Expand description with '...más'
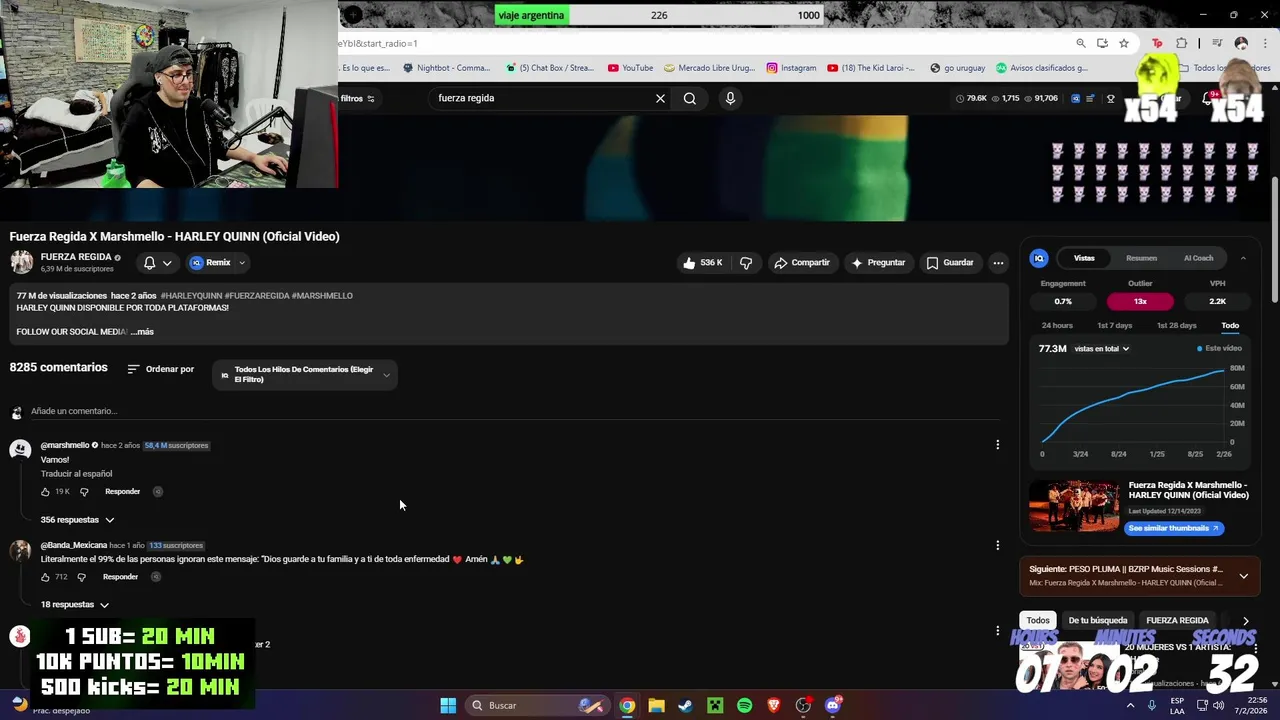The width and height of the screenshot is (1280, 720). (142, 332)
